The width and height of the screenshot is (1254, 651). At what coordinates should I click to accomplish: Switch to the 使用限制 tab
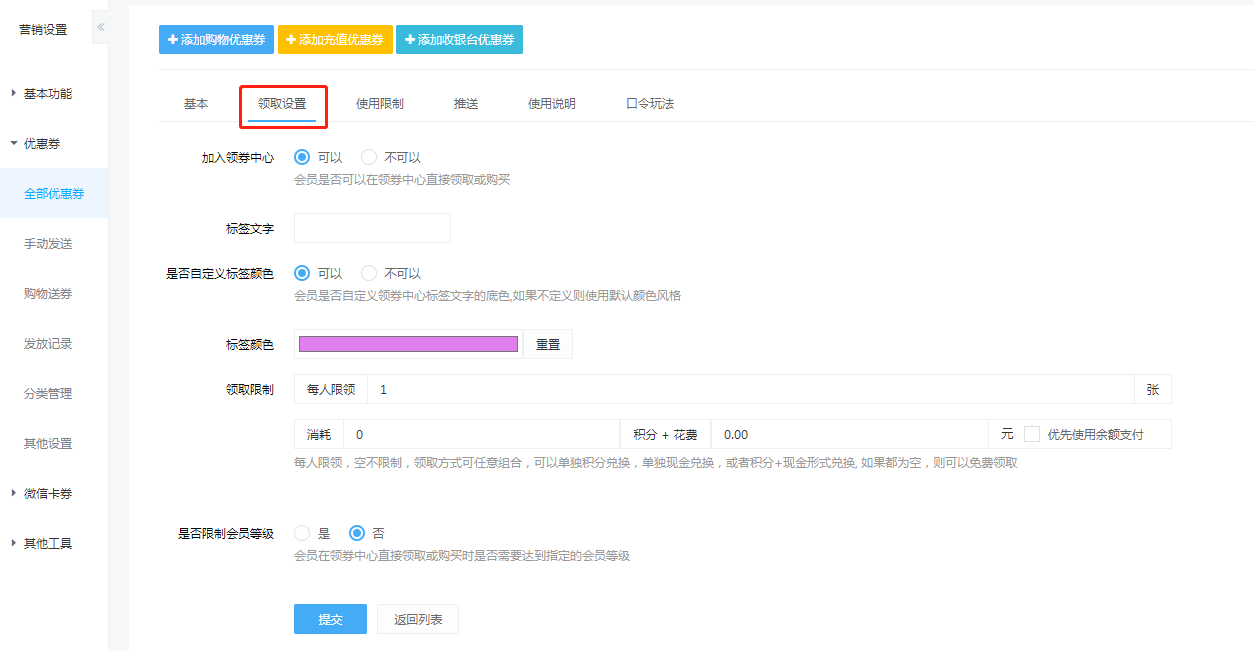click(380, 103)
